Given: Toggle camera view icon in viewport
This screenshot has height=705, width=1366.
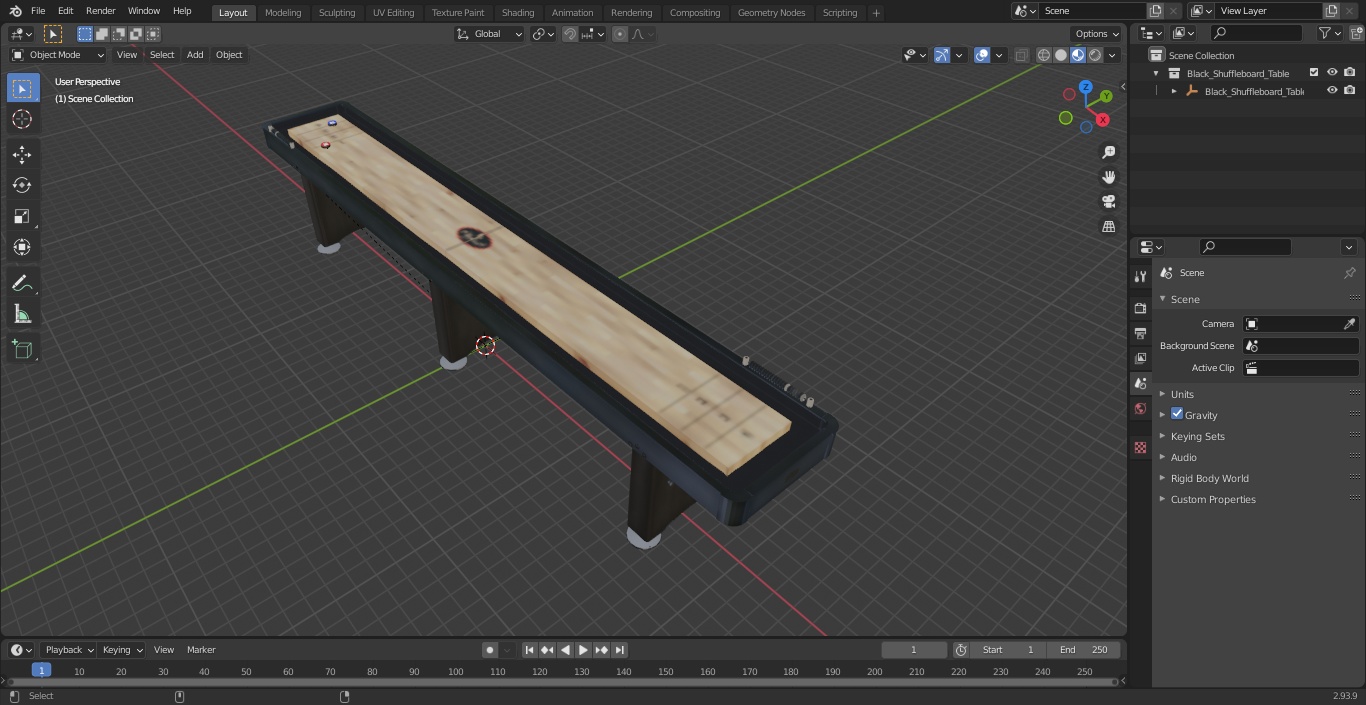Looking at the screenshot, I should pyautogui.click(x=1108, y=202).
